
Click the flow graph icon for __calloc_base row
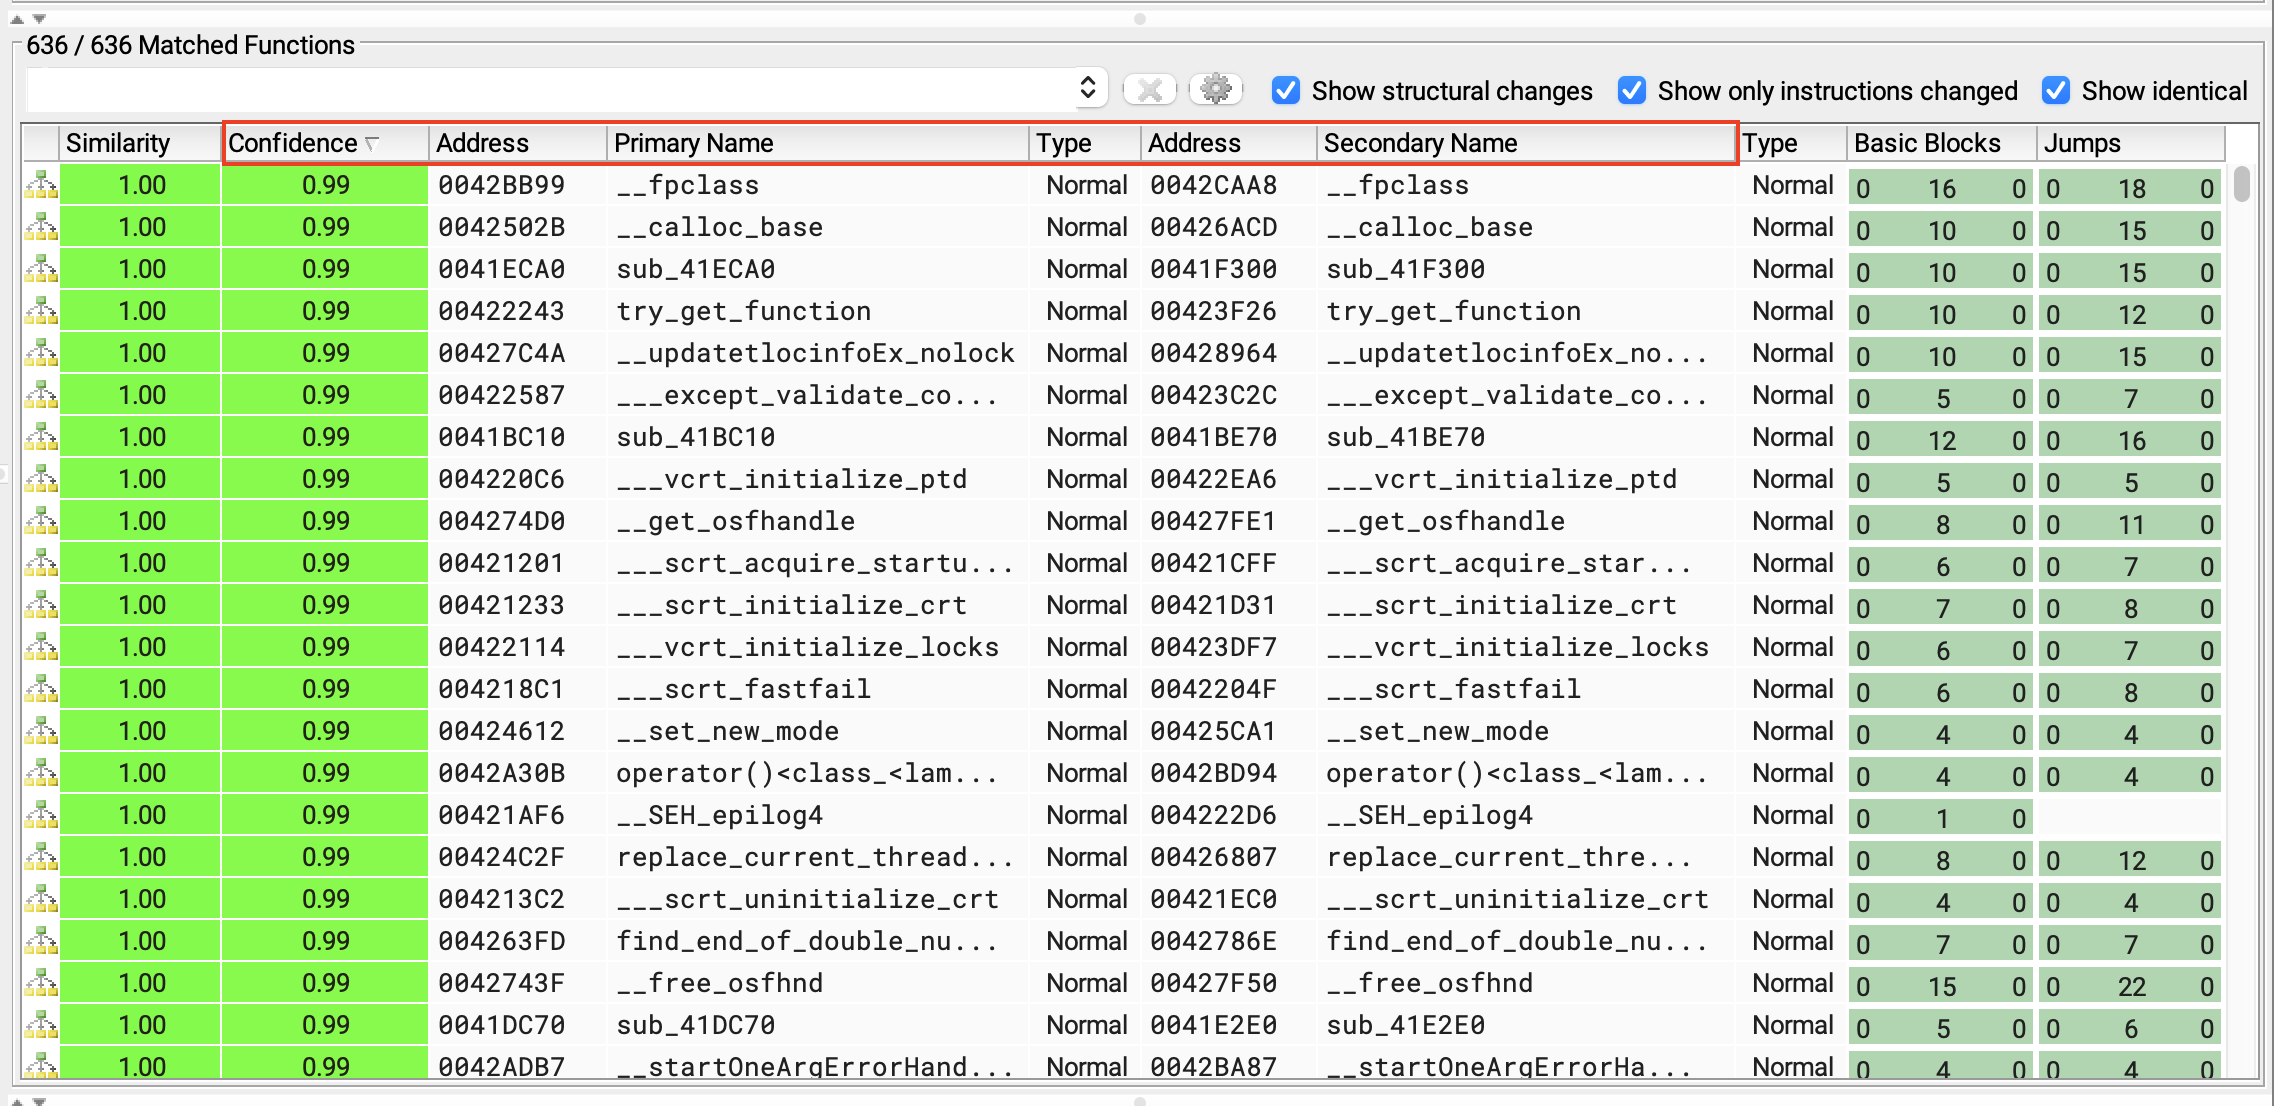click(x=41, y=227)
